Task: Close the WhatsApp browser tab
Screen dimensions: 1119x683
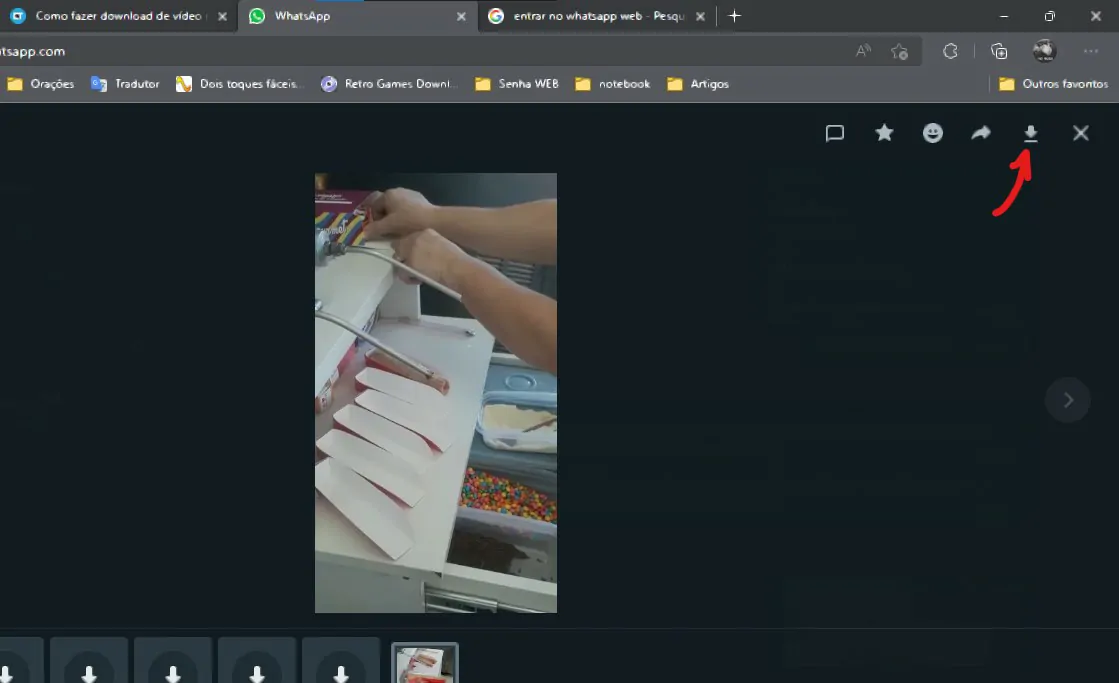Action: pyautogui.click(x=461, y=16)
